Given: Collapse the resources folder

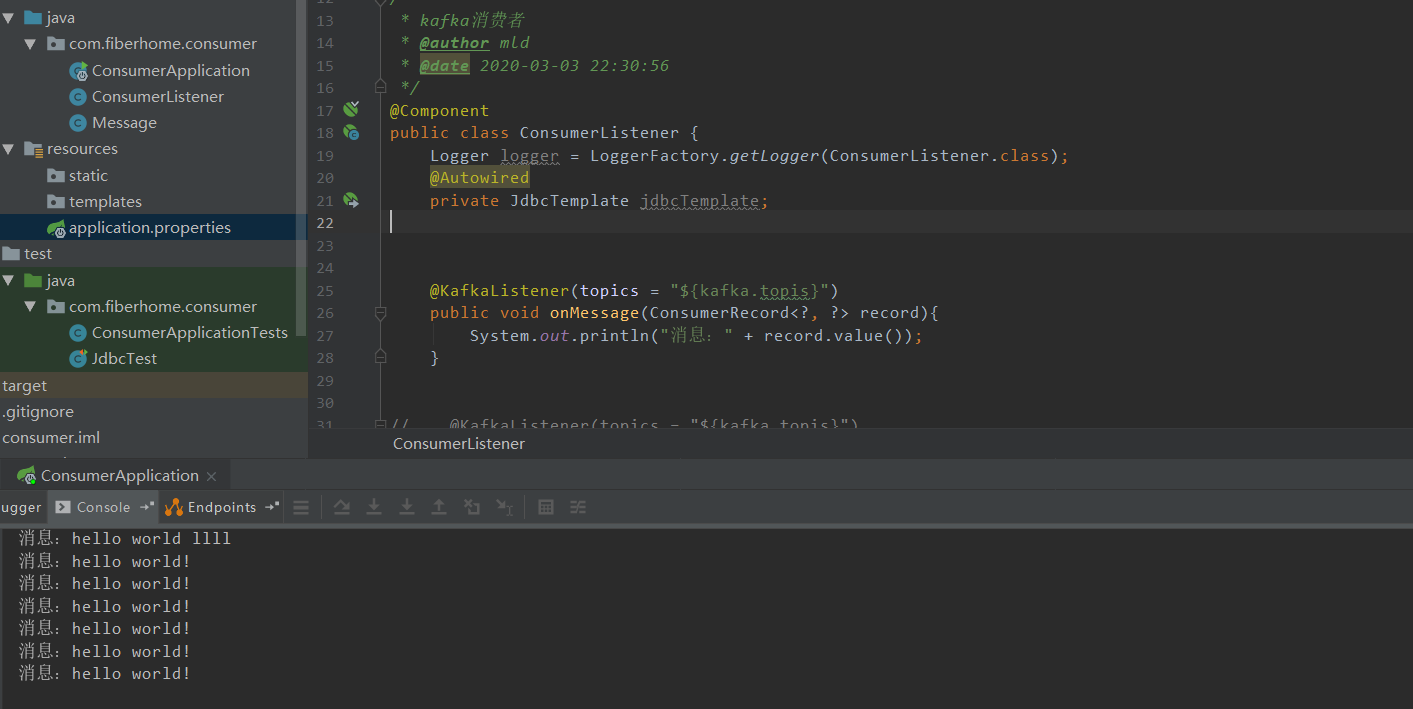Looking at the screenshot, I should [x=9, y=149].
